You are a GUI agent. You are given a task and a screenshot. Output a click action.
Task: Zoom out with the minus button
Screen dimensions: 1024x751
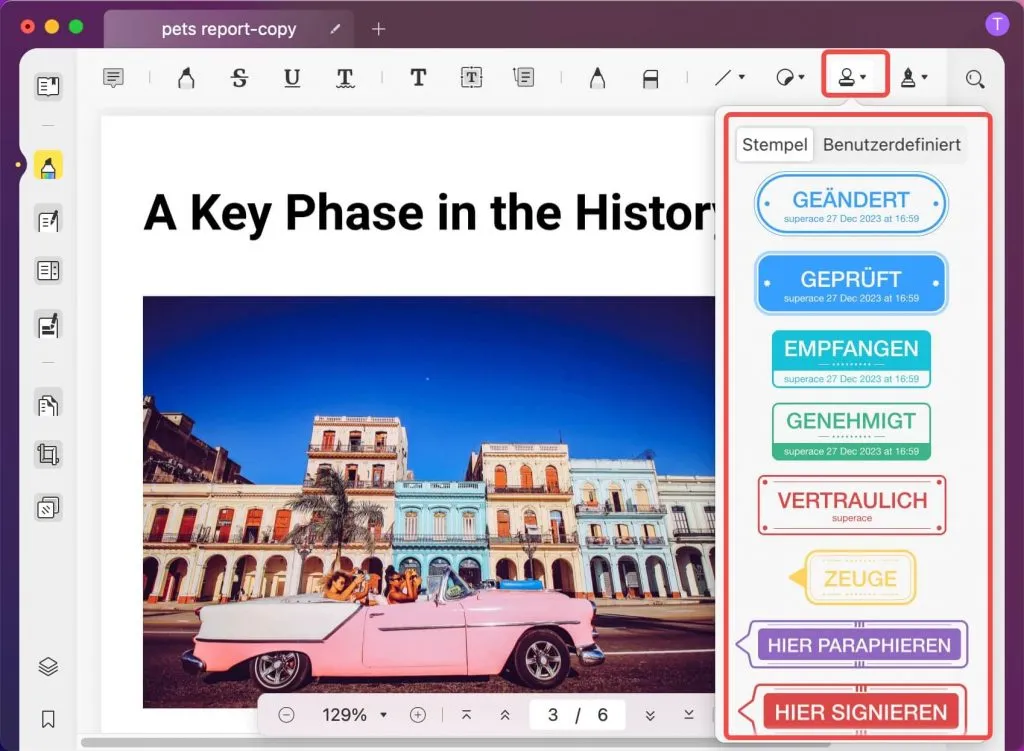tap(286, 715)
